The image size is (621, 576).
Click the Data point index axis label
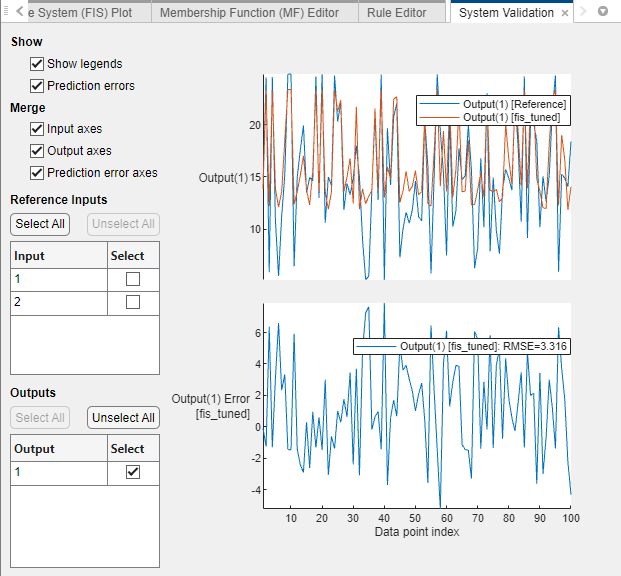[417, 532]
